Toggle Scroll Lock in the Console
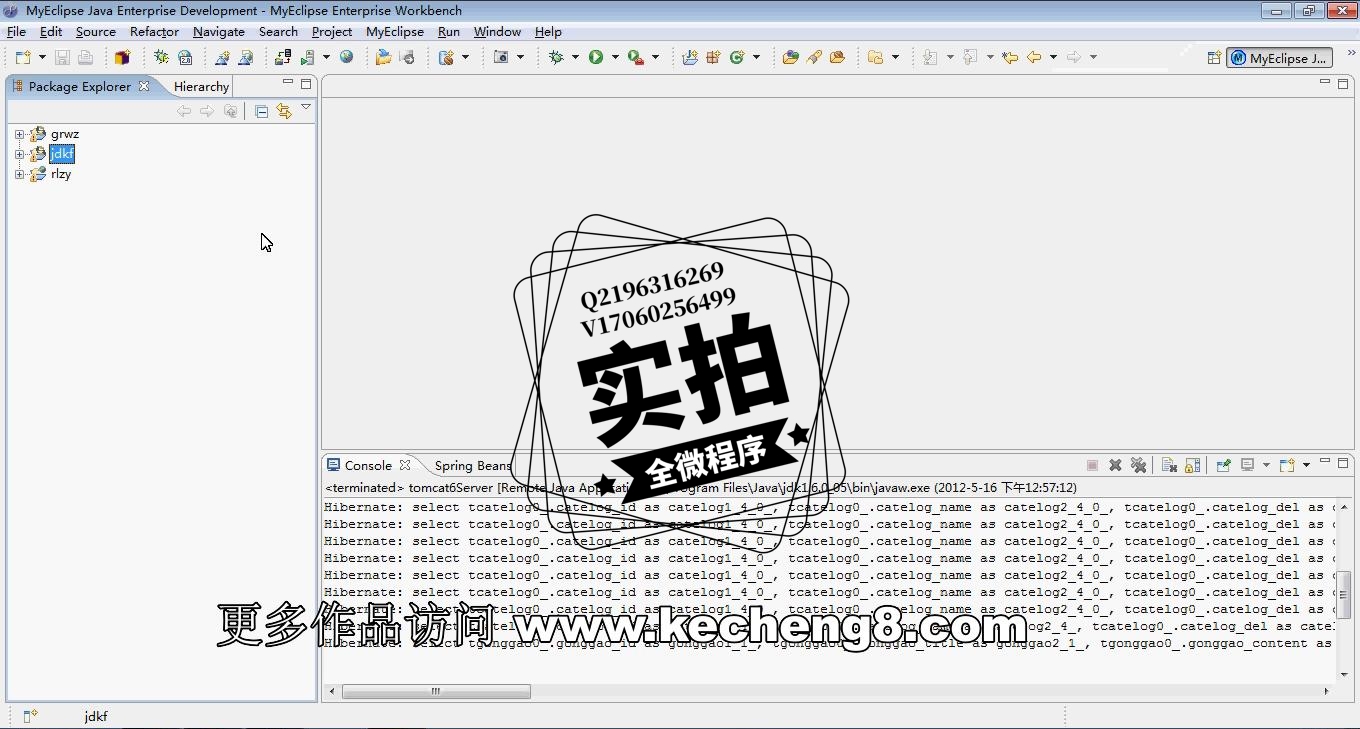 pyautogui.click(x=1192, y=465)
